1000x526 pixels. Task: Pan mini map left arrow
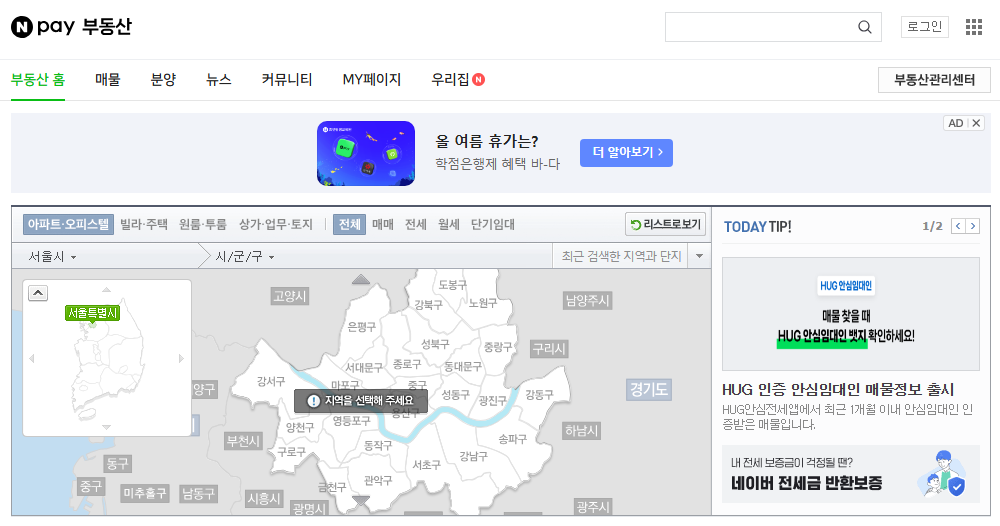tap(32, 358)
